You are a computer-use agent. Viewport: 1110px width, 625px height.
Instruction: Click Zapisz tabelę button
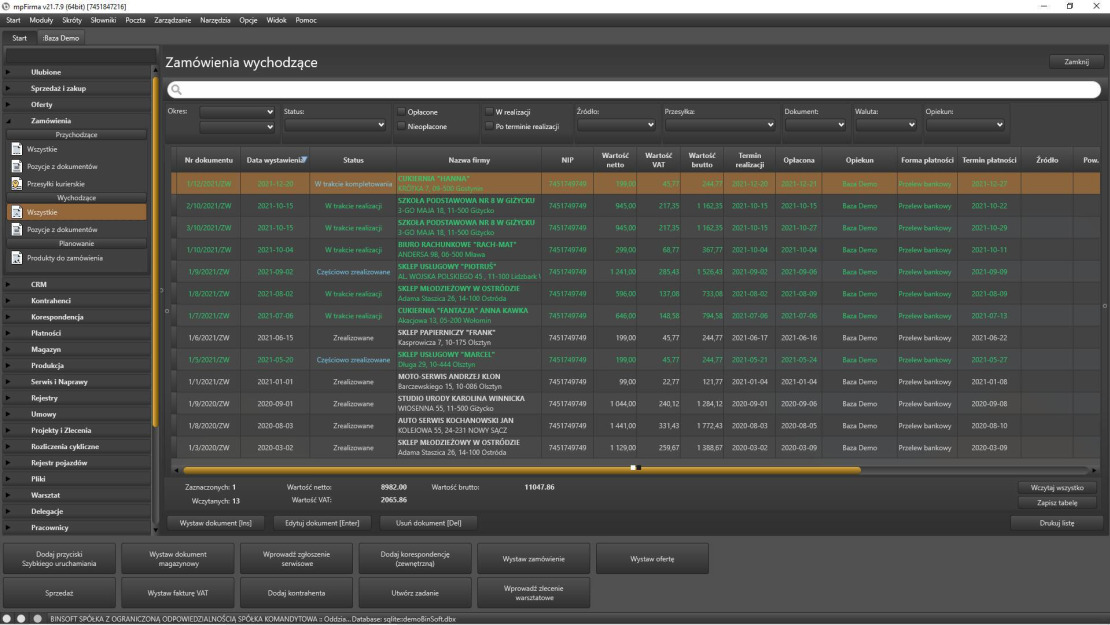1057,503
